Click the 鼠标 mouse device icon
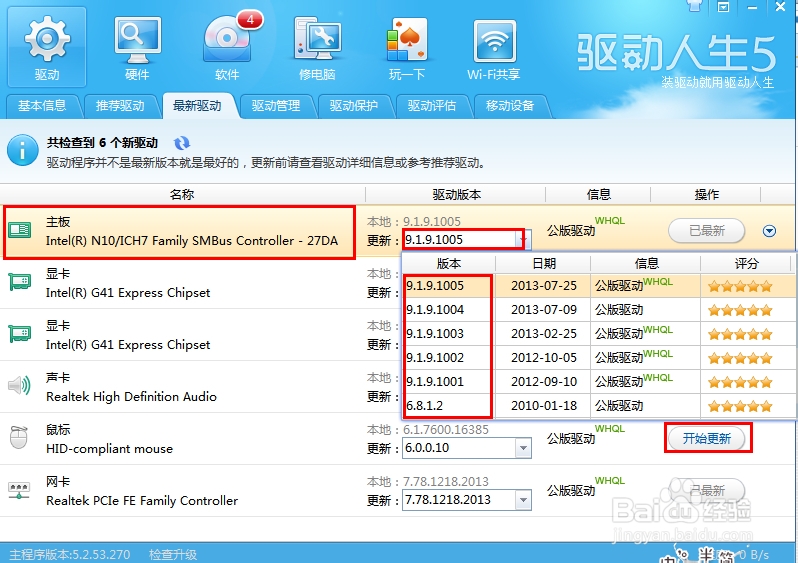 pyautogui.click(x=19, y=438)
